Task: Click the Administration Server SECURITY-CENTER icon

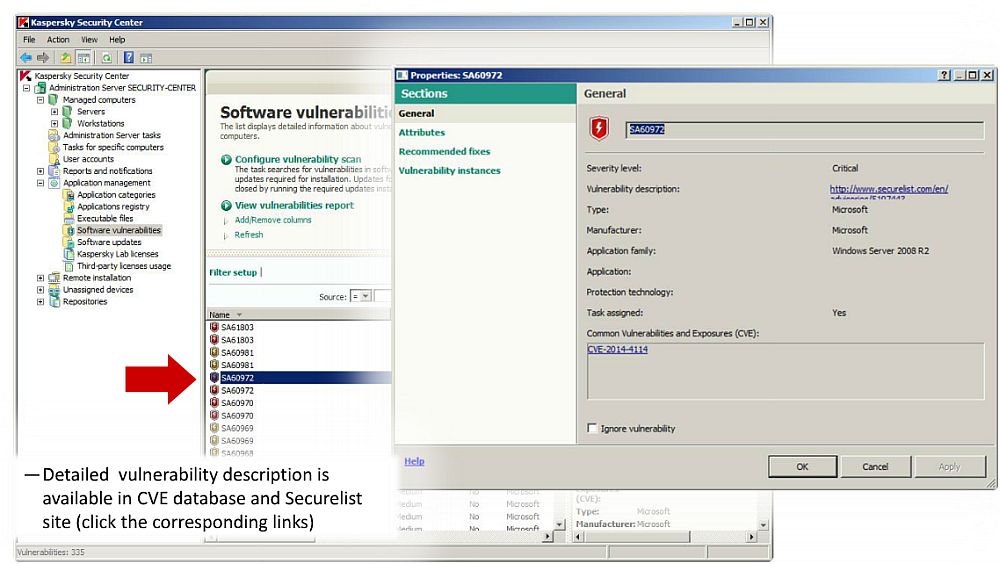Action: point(40,88)
